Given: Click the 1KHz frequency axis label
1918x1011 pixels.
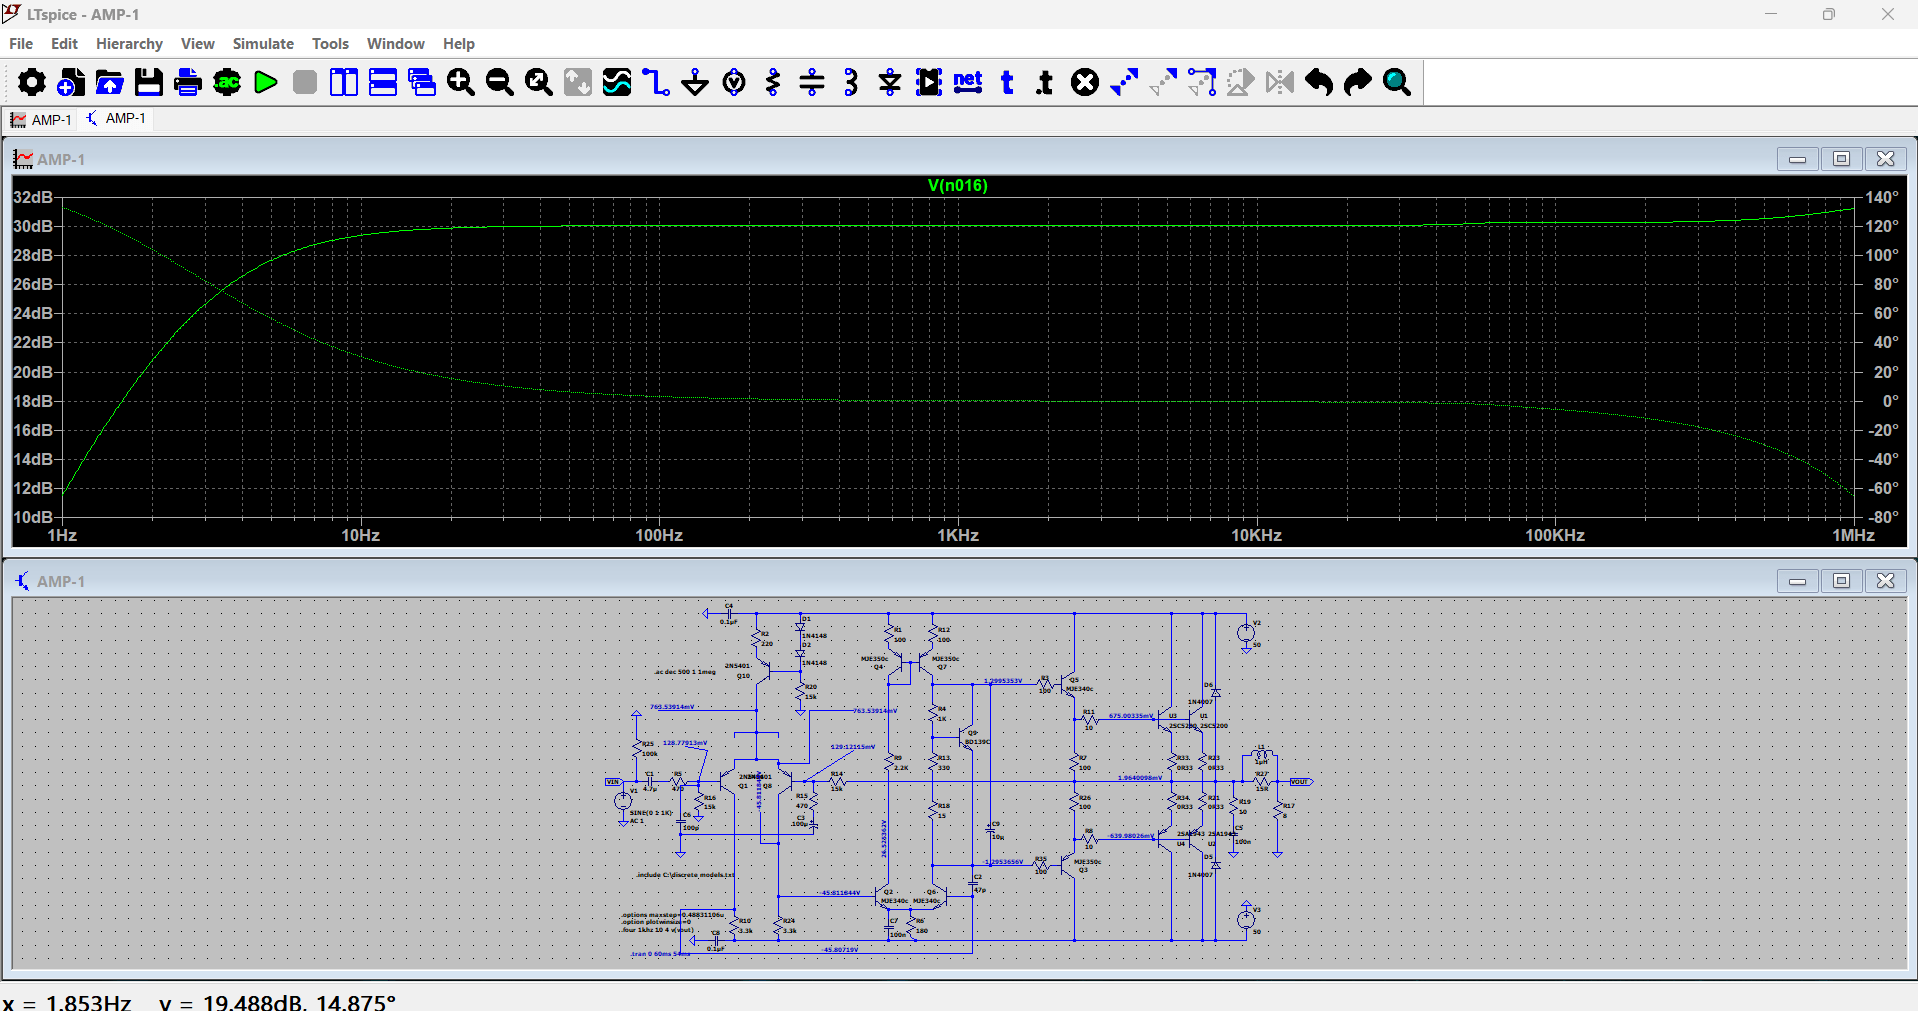Looking at the screenshot, I should [x=958, y=535].
